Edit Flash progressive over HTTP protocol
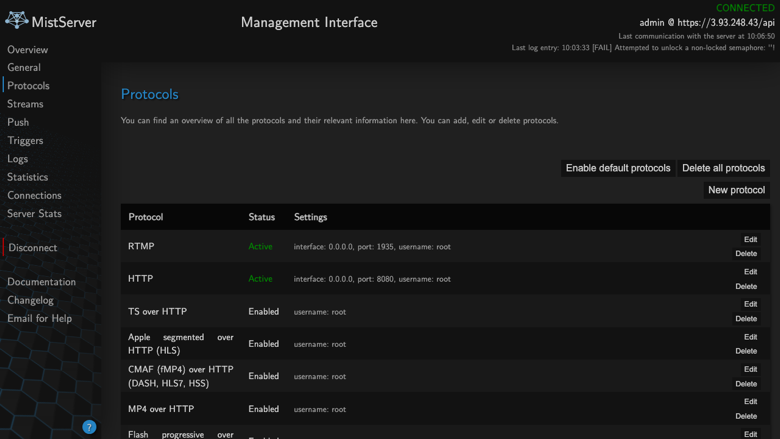The image size is (780, 439). click(x=750, y=434)
